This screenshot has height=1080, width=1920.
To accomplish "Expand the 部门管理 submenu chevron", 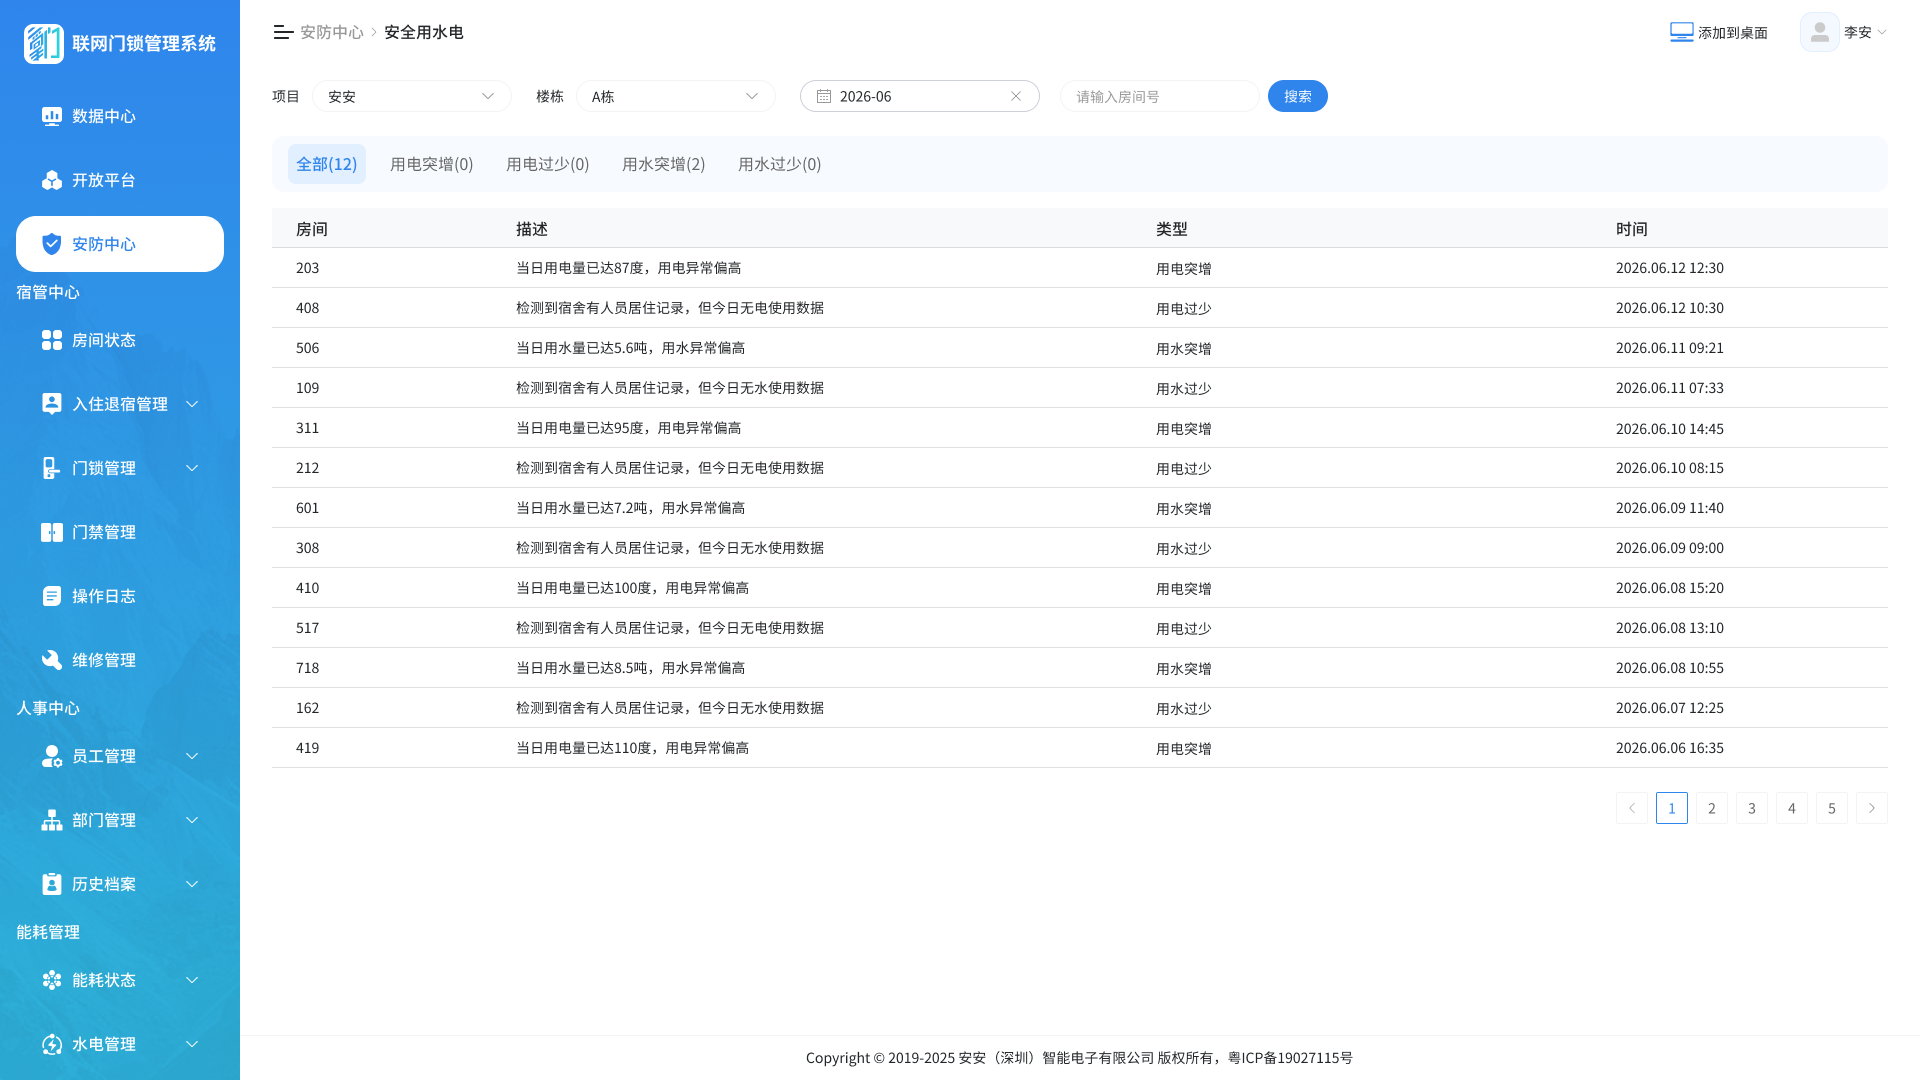I will (x=192, y=820).
